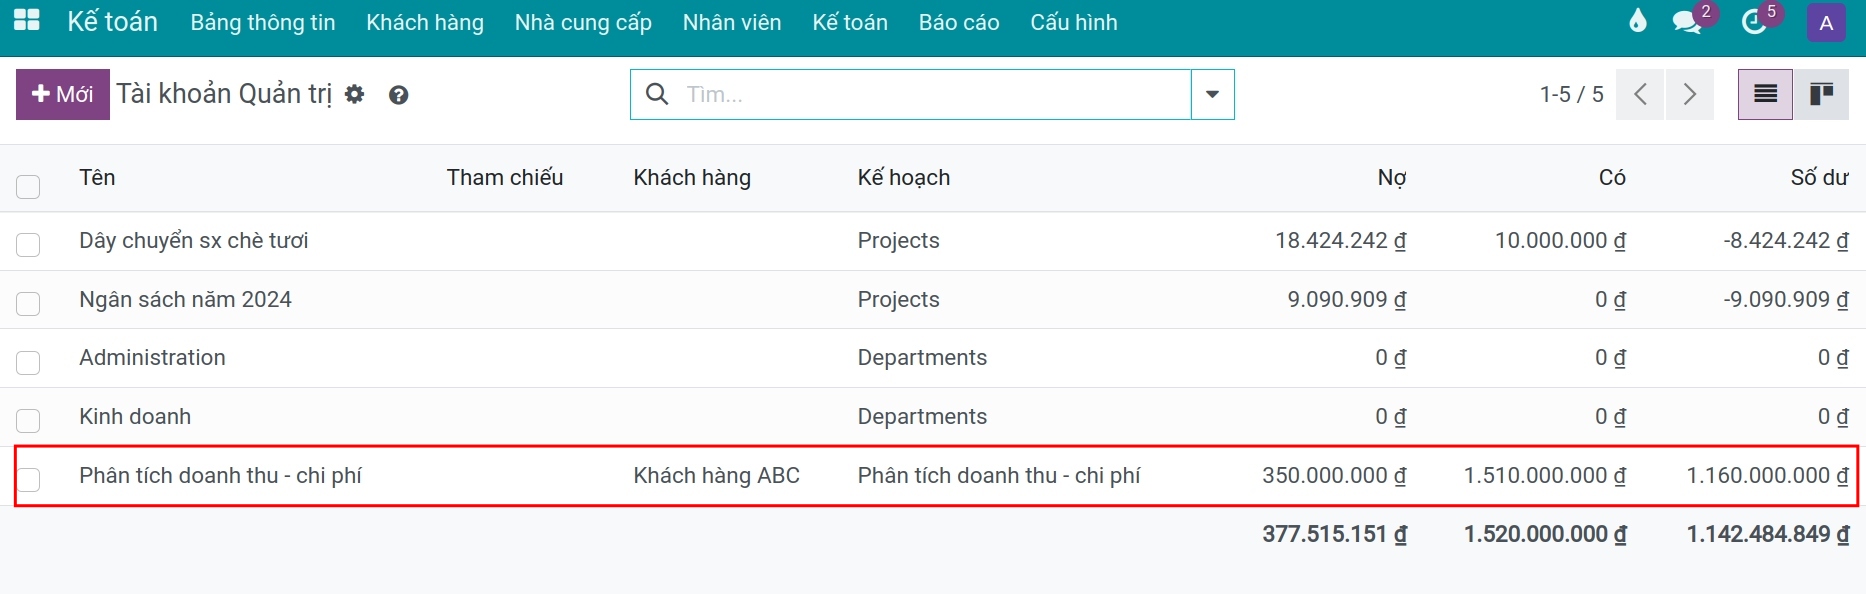Click the Projects plan in Dây chuyền row
Image resolution: width=1866 pixels, height=594 pixels.
898,241
